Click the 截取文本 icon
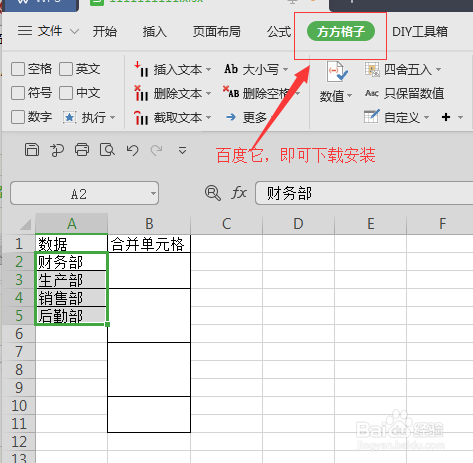 pos(141,117)
